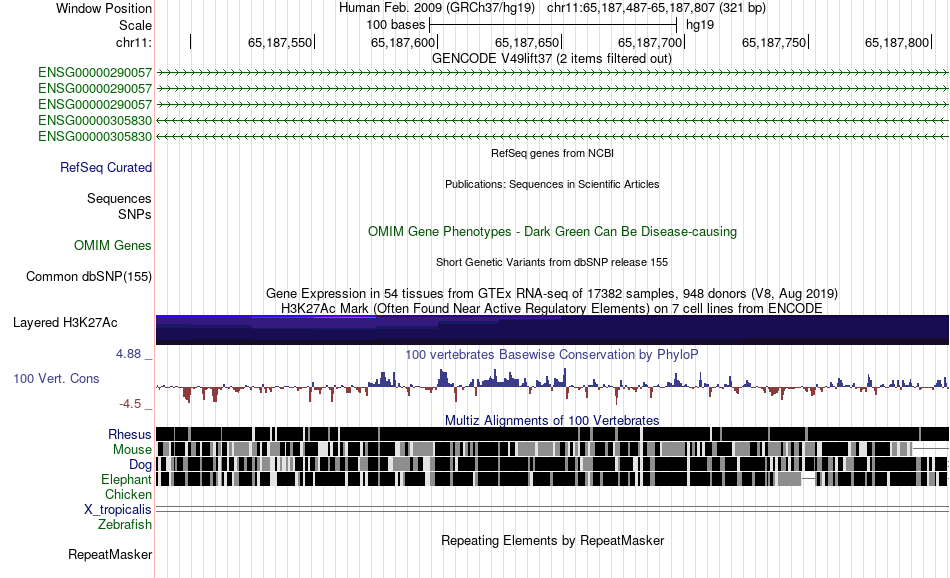Click the Layered H3K27Ac signal band
Screen dimensions: 950x578
[x=552, y=330]
